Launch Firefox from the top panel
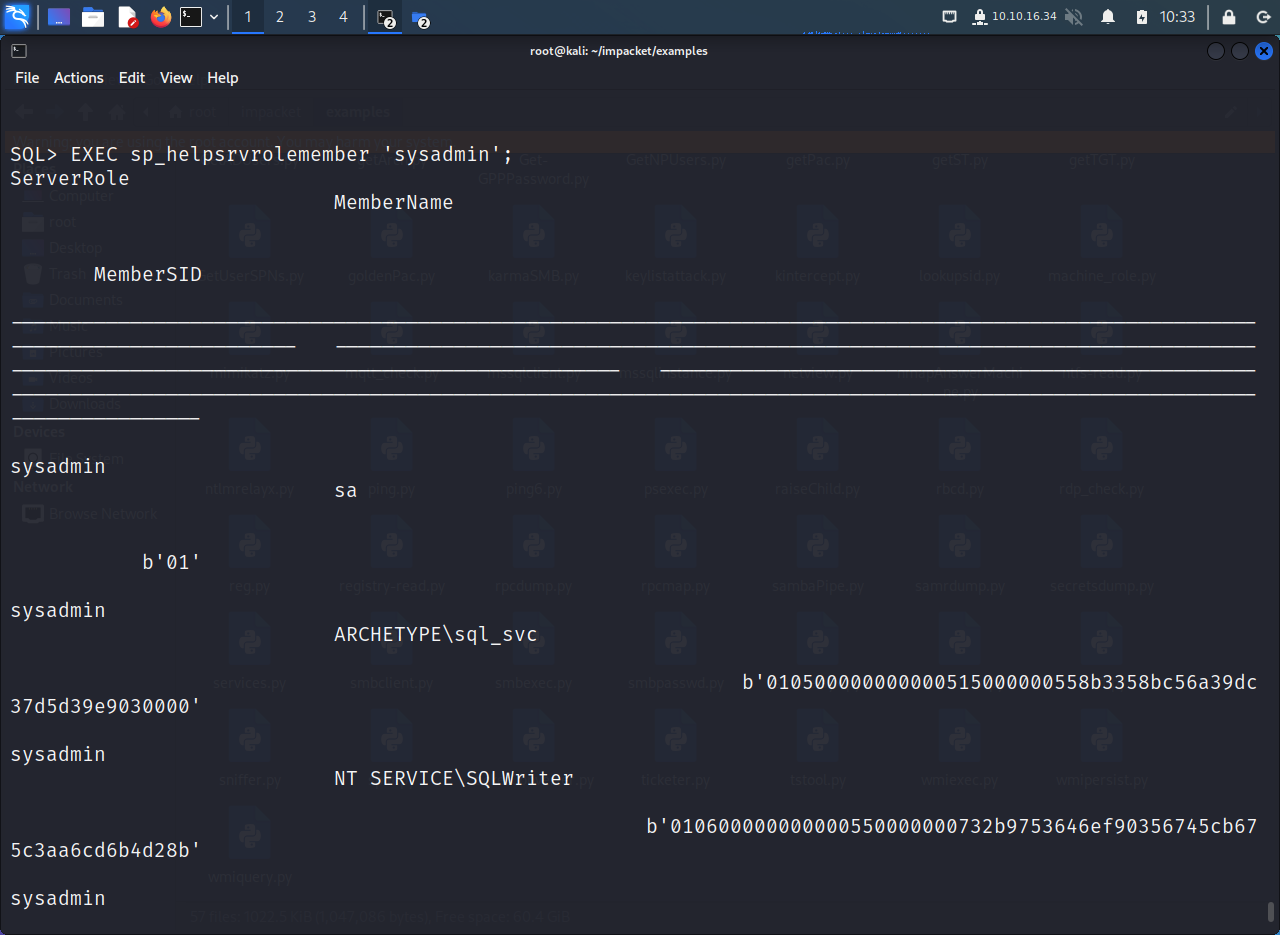The image size is (1280, 935). pos(161,17)
